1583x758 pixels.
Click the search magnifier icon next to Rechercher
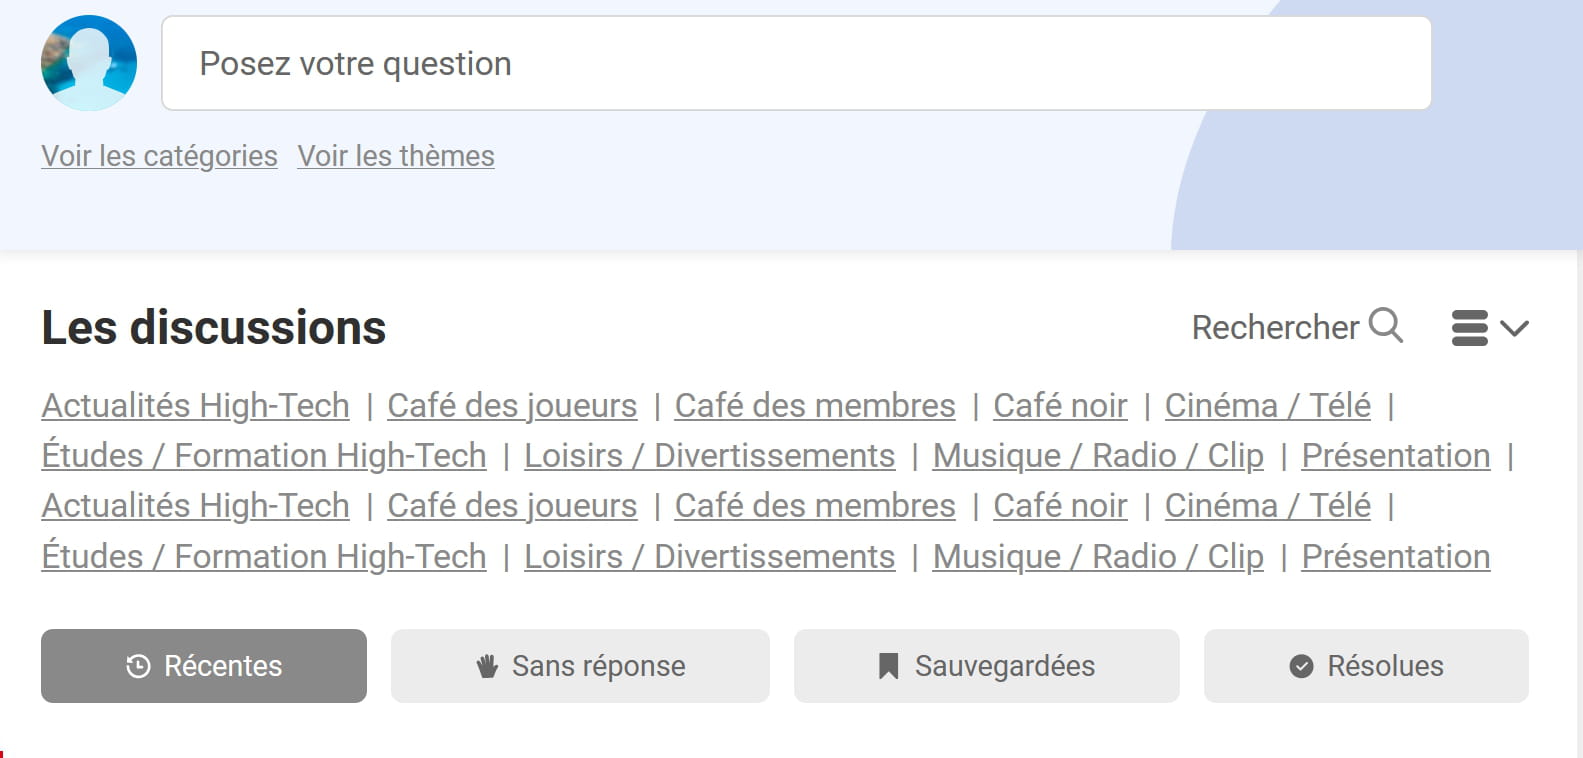pyautogui.click(x=1386, y=326)
